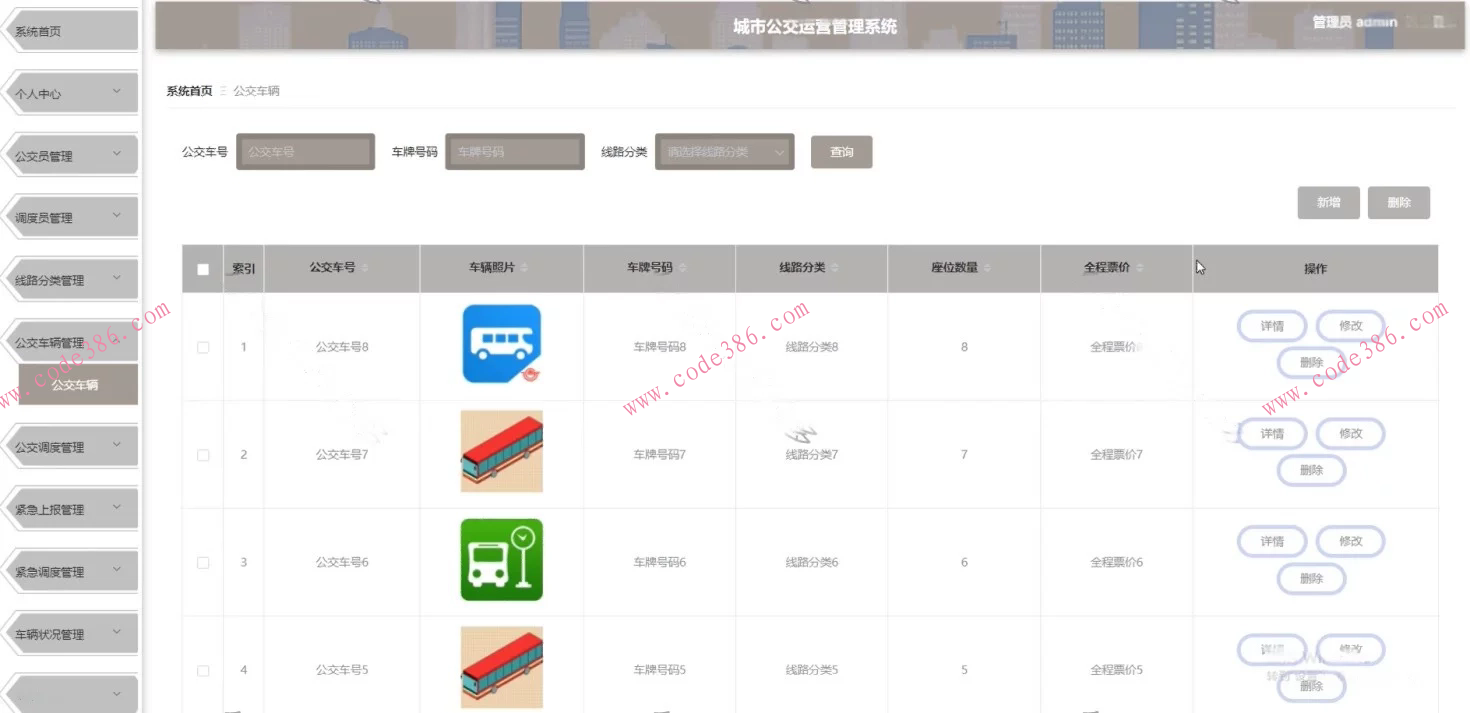The width and height of the screenshot is (1470, 713).
Task: Click the sort icon beside 公交车号 column header
Action: tap(362, 268)
